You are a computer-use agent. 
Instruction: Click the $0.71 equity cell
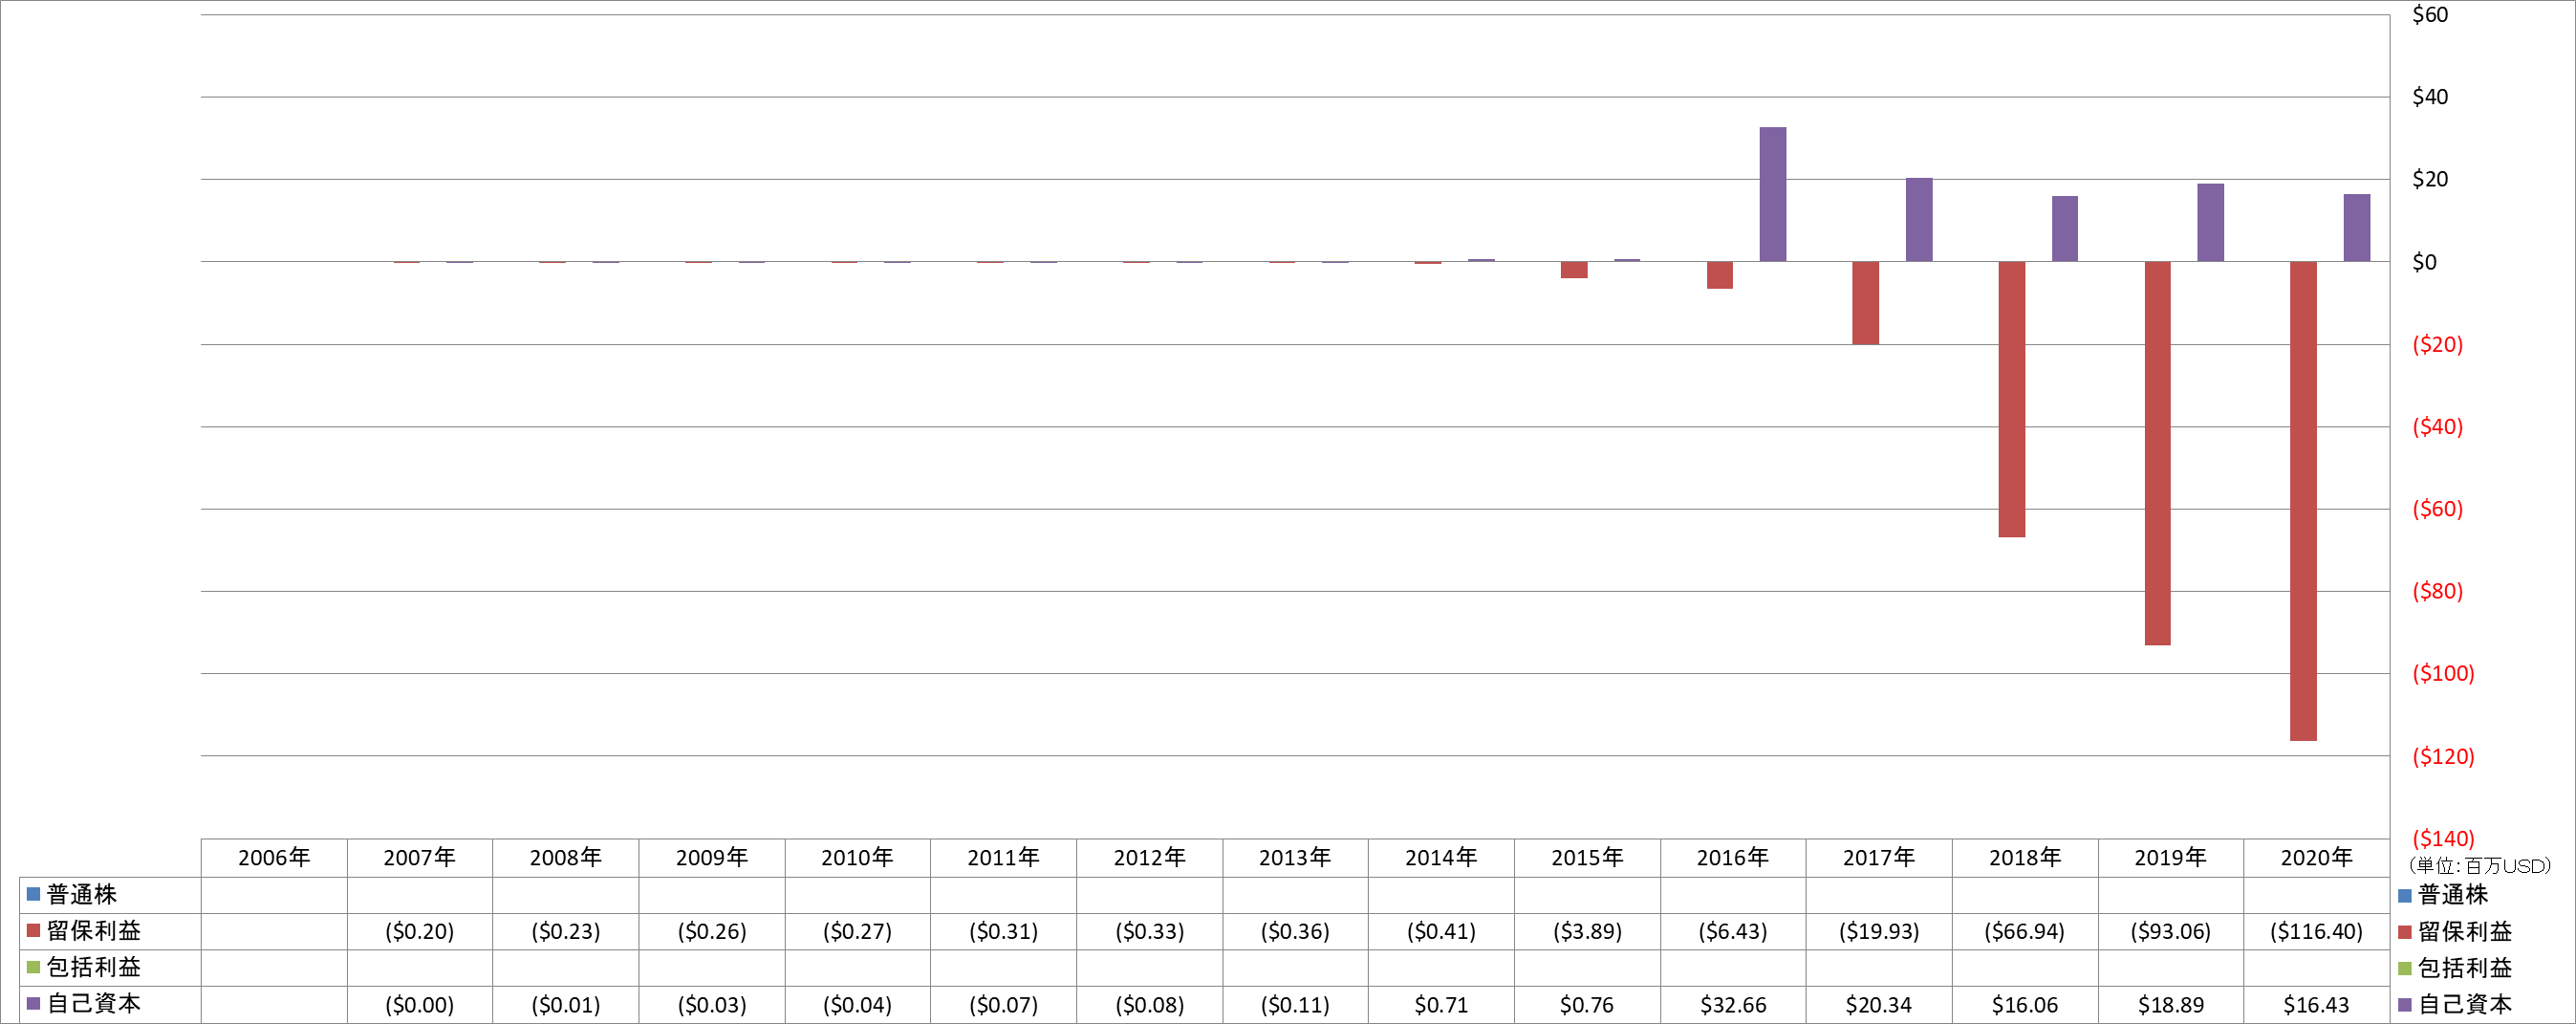coord(1442,1005)
